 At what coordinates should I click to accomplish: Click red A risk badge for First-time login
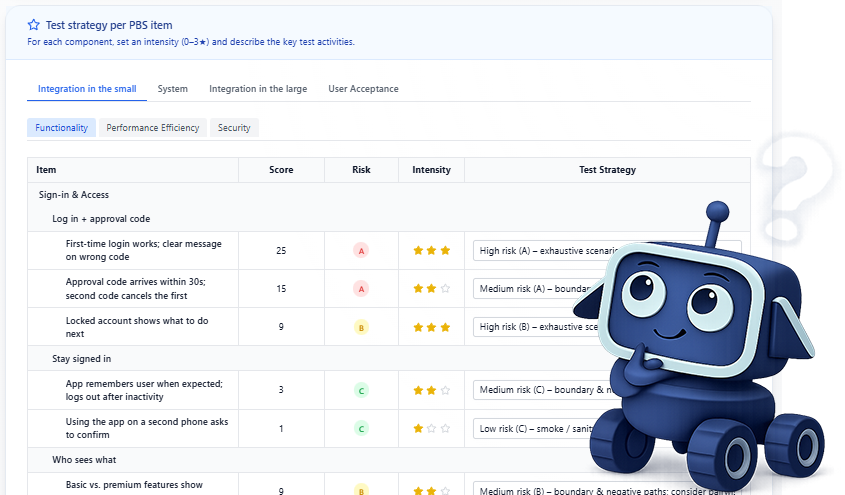(x=361, y=251)
